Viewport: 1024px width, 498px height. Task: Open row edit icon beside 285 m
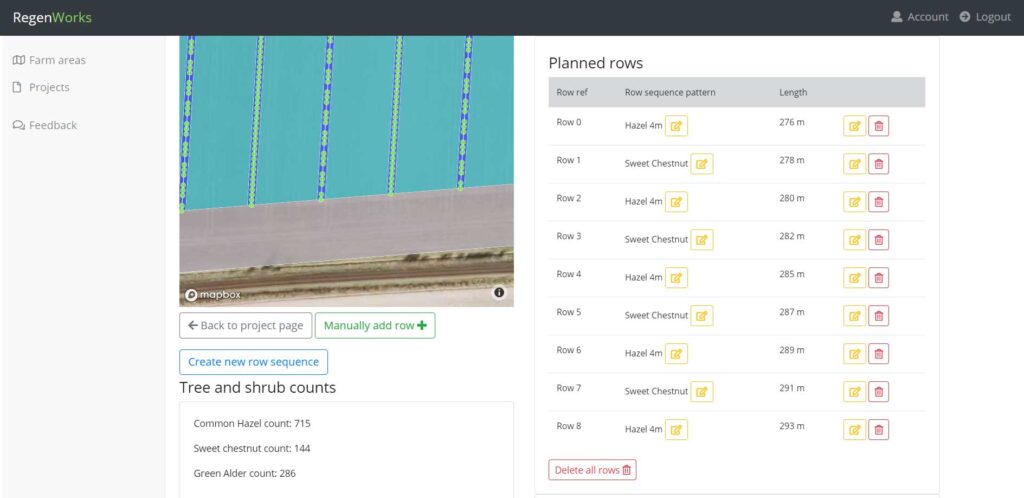(854, 277)
